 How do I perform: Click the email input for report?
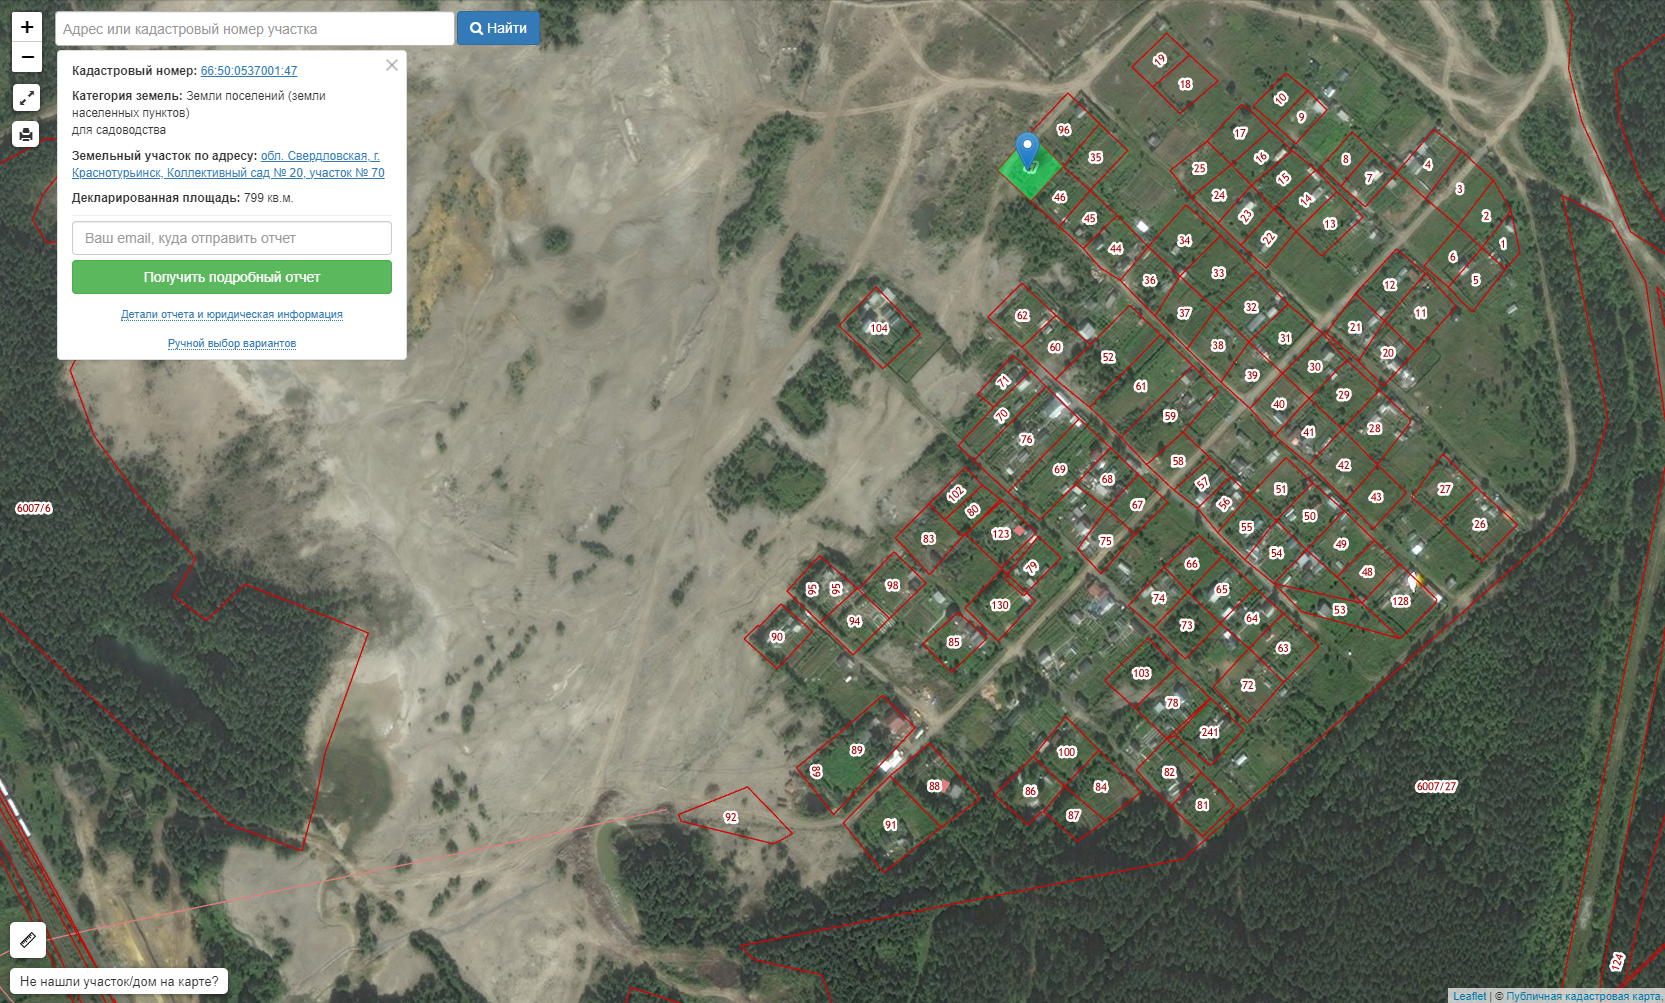232,238
